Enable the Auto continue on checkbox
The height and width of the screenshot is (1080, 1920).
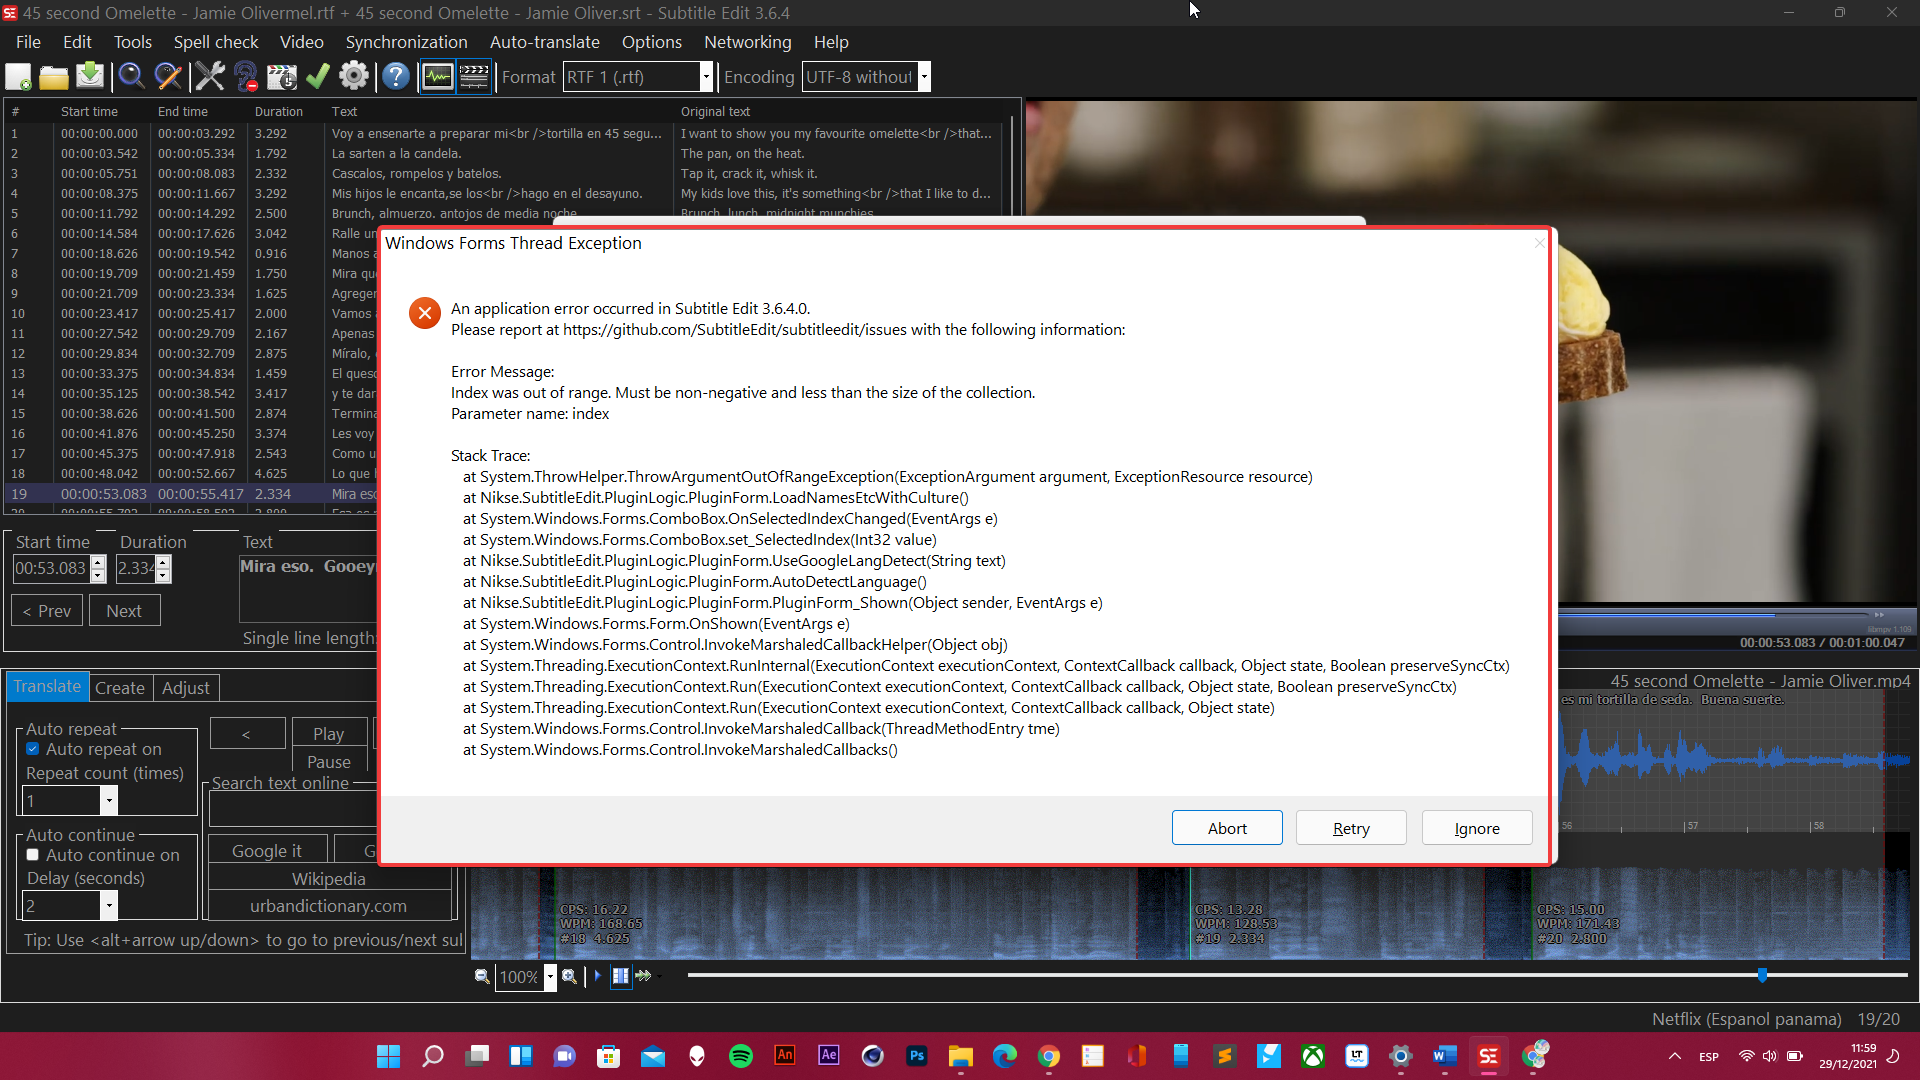pos(33,855)
